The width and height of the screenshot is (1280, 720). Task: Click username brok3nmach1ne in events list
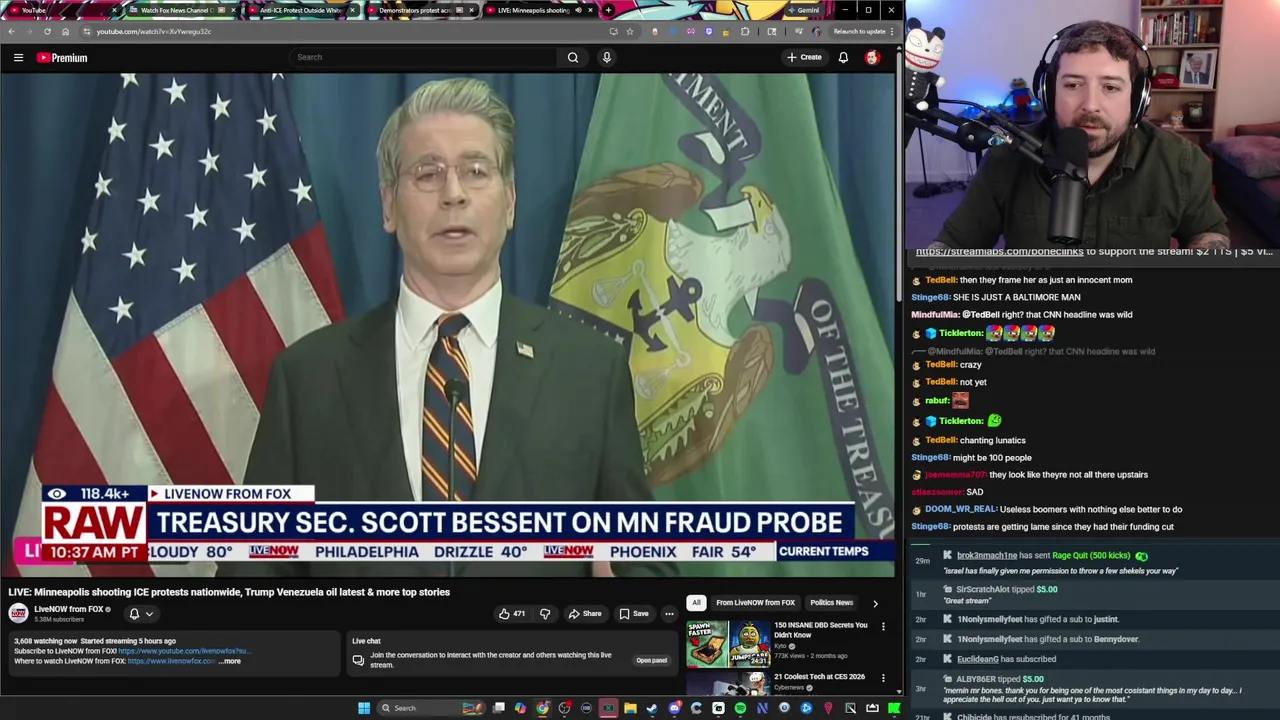click(987, 555)
